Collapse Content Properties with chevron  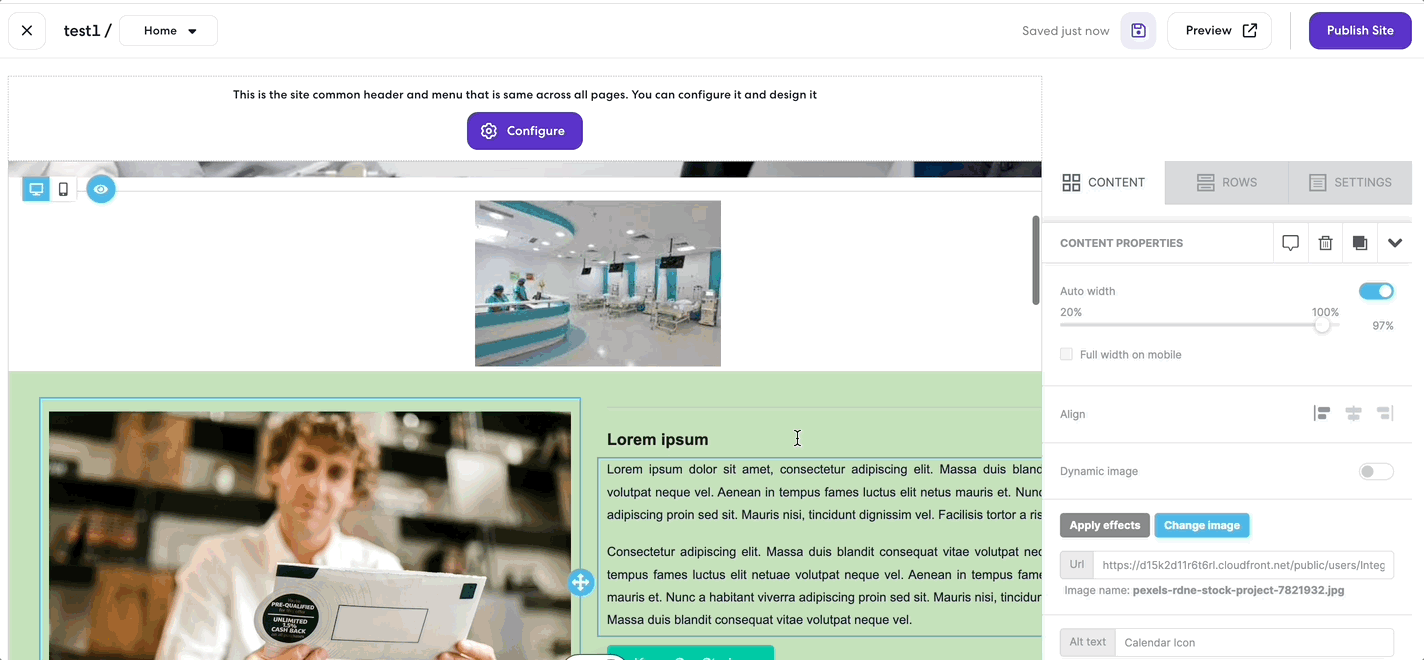[1395, 243]
